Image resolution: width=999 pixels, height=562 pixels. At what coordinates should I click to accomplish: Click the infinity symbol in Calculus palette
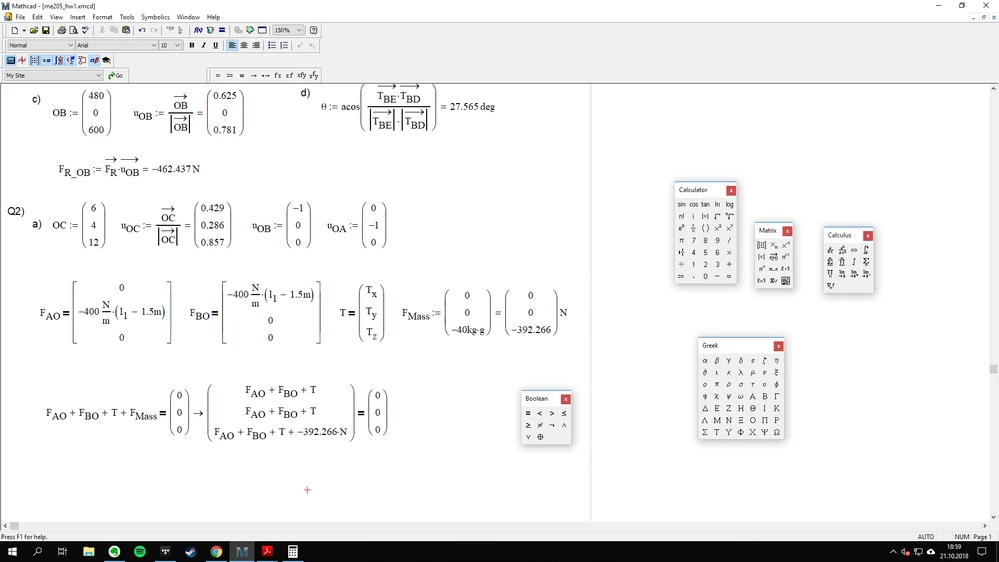click(x=854, y=250)
